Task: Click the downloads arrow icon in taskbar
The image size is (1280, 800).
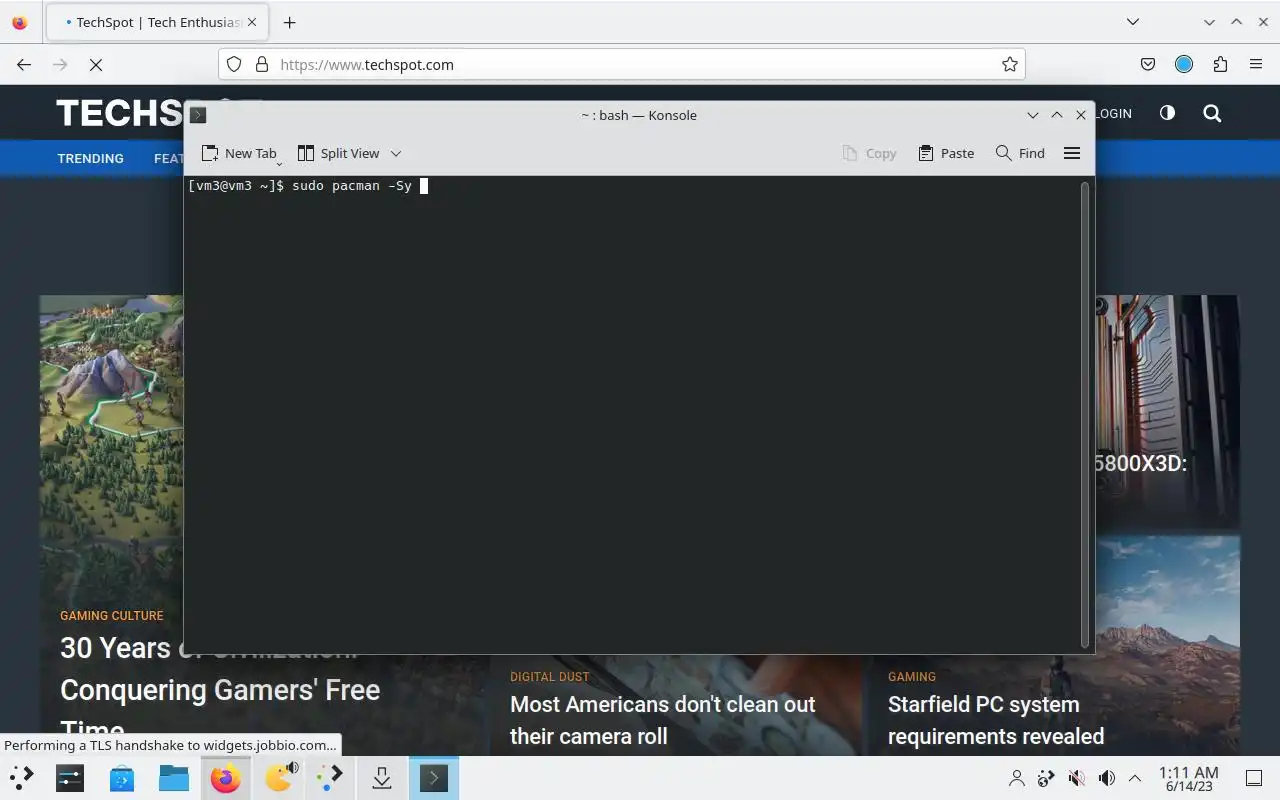Action: pyautogui.click(x=381, y=777)
